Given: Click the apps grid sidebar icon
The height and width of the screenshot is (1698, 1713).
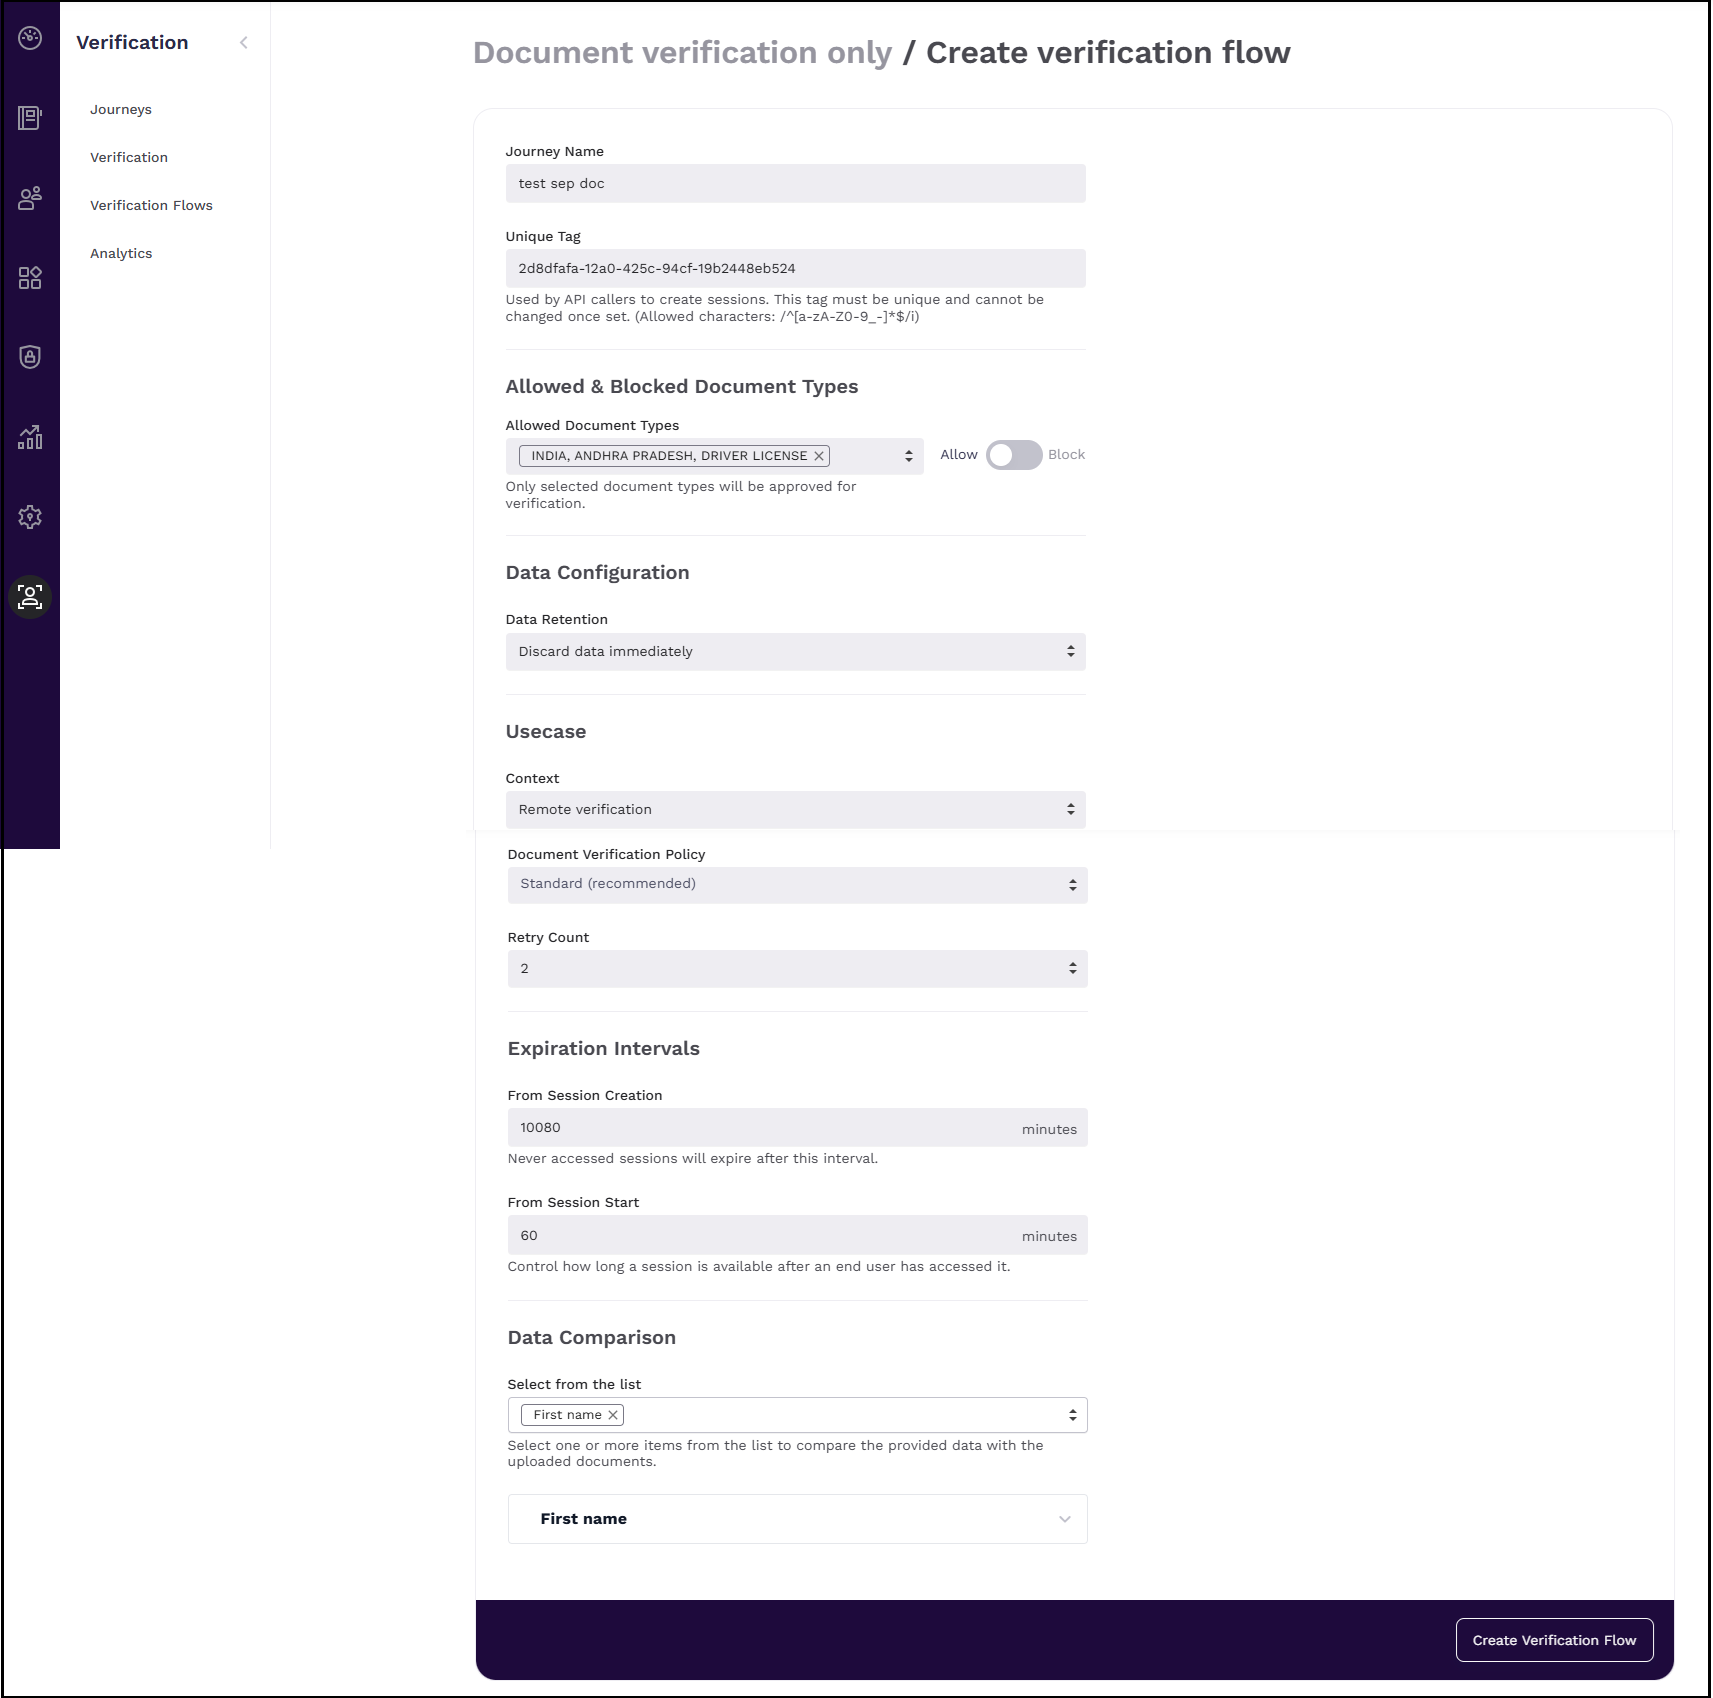Looking at the screenshot, I should pos(30,278).
